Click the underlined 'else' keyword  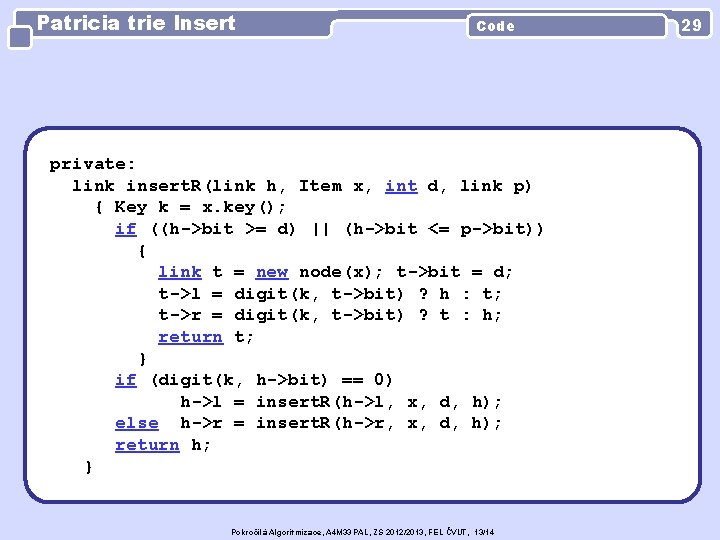(137, 423)
